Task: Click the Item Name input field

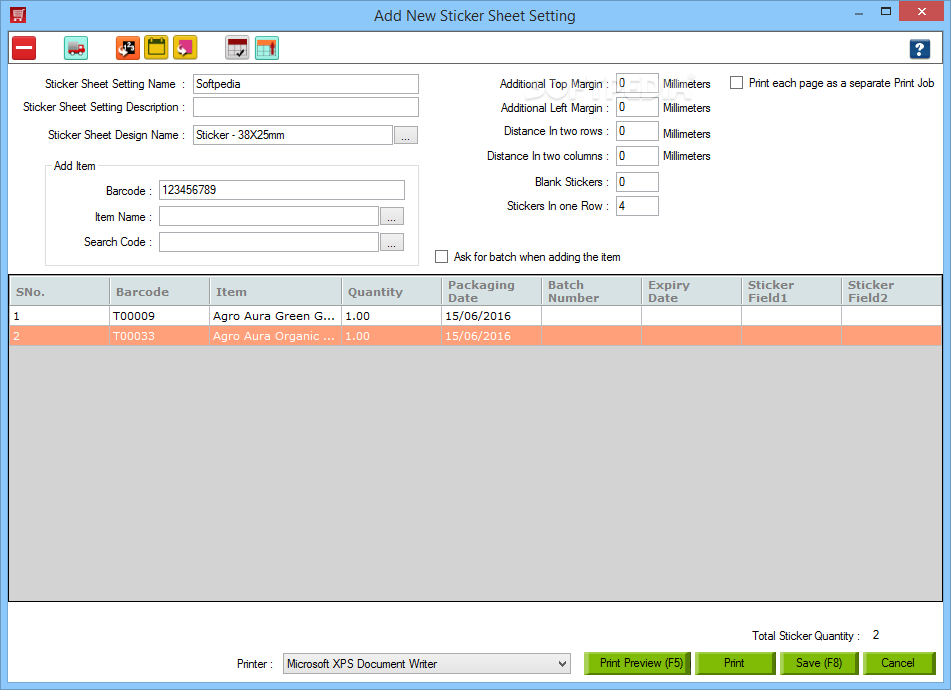Action: pos(269,216)
